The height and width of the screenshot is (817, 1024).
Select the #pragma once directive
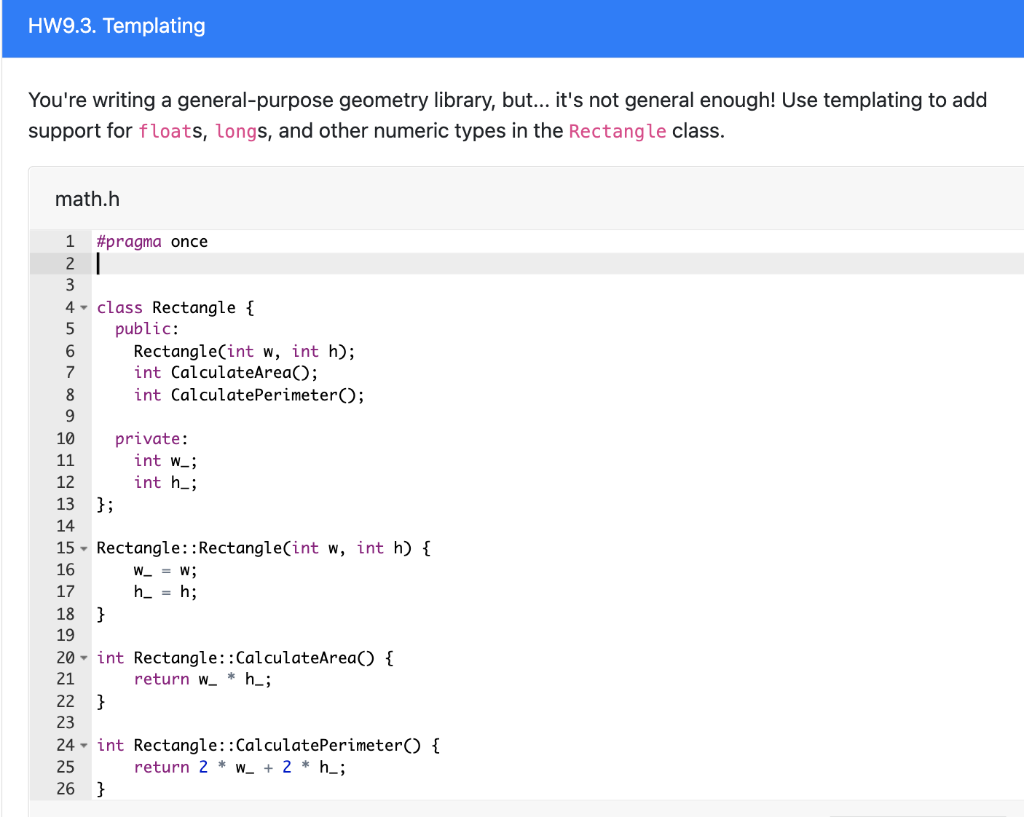[150, 241]
